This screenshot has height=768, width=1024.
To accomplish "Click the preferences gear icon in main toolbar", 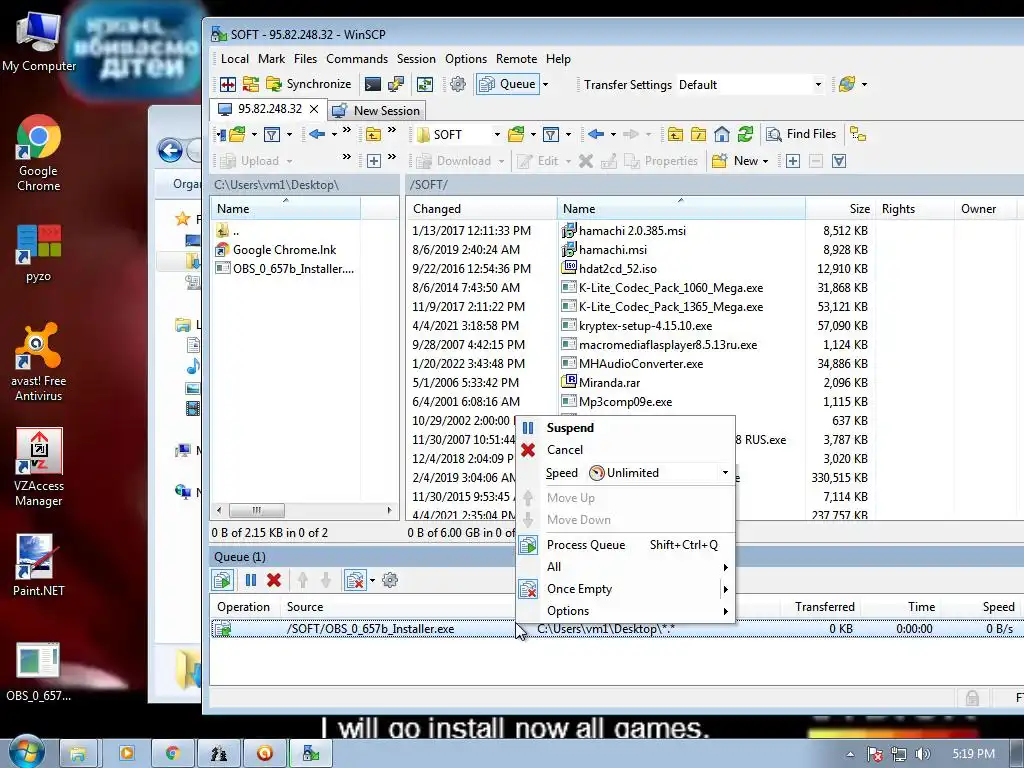I will coord(458,84).
